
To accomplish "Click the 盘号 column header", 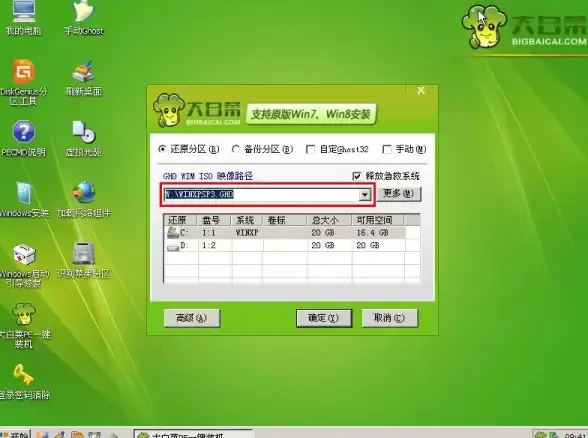I will 215,220.
